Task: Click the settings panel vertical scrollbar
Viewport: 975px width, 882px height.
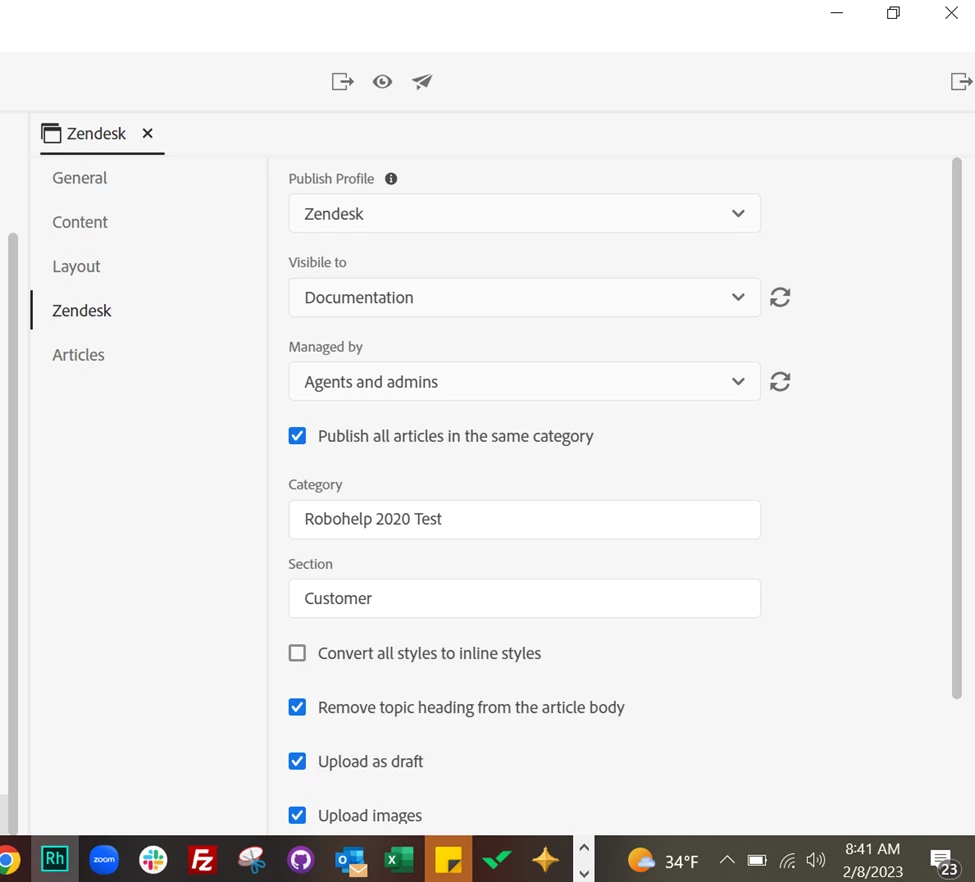Action: click(x=956, y=428)
